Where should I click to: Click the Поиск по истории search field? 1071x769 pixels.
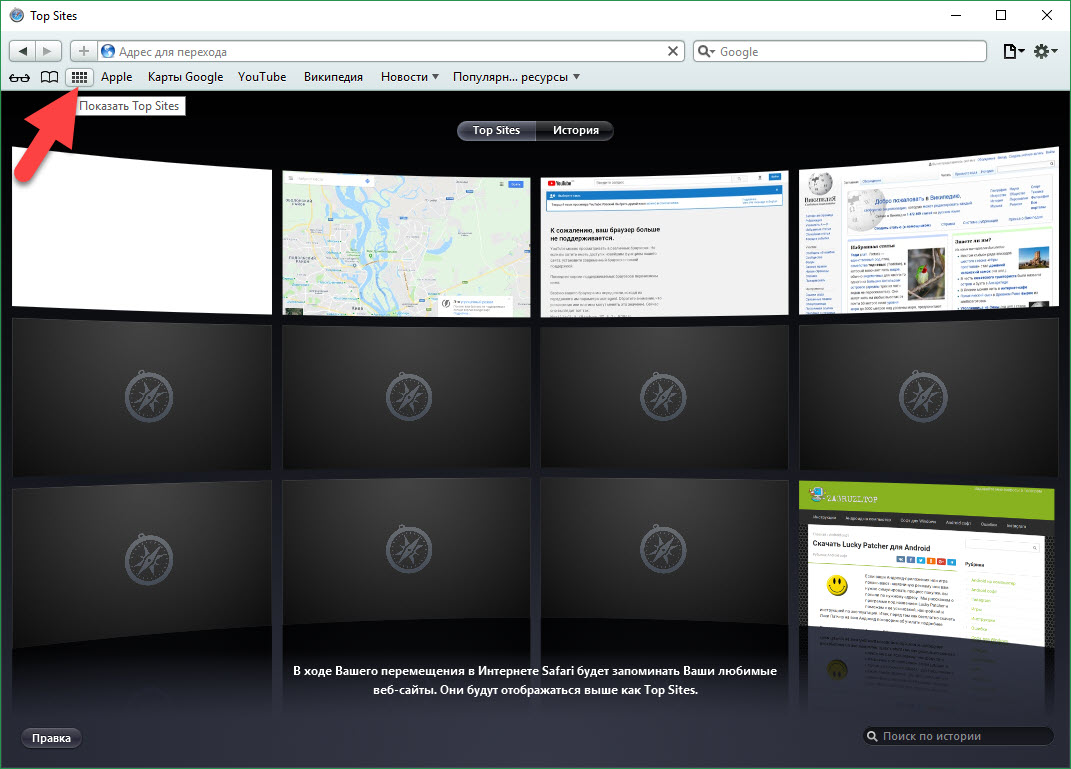click(960, 736)
